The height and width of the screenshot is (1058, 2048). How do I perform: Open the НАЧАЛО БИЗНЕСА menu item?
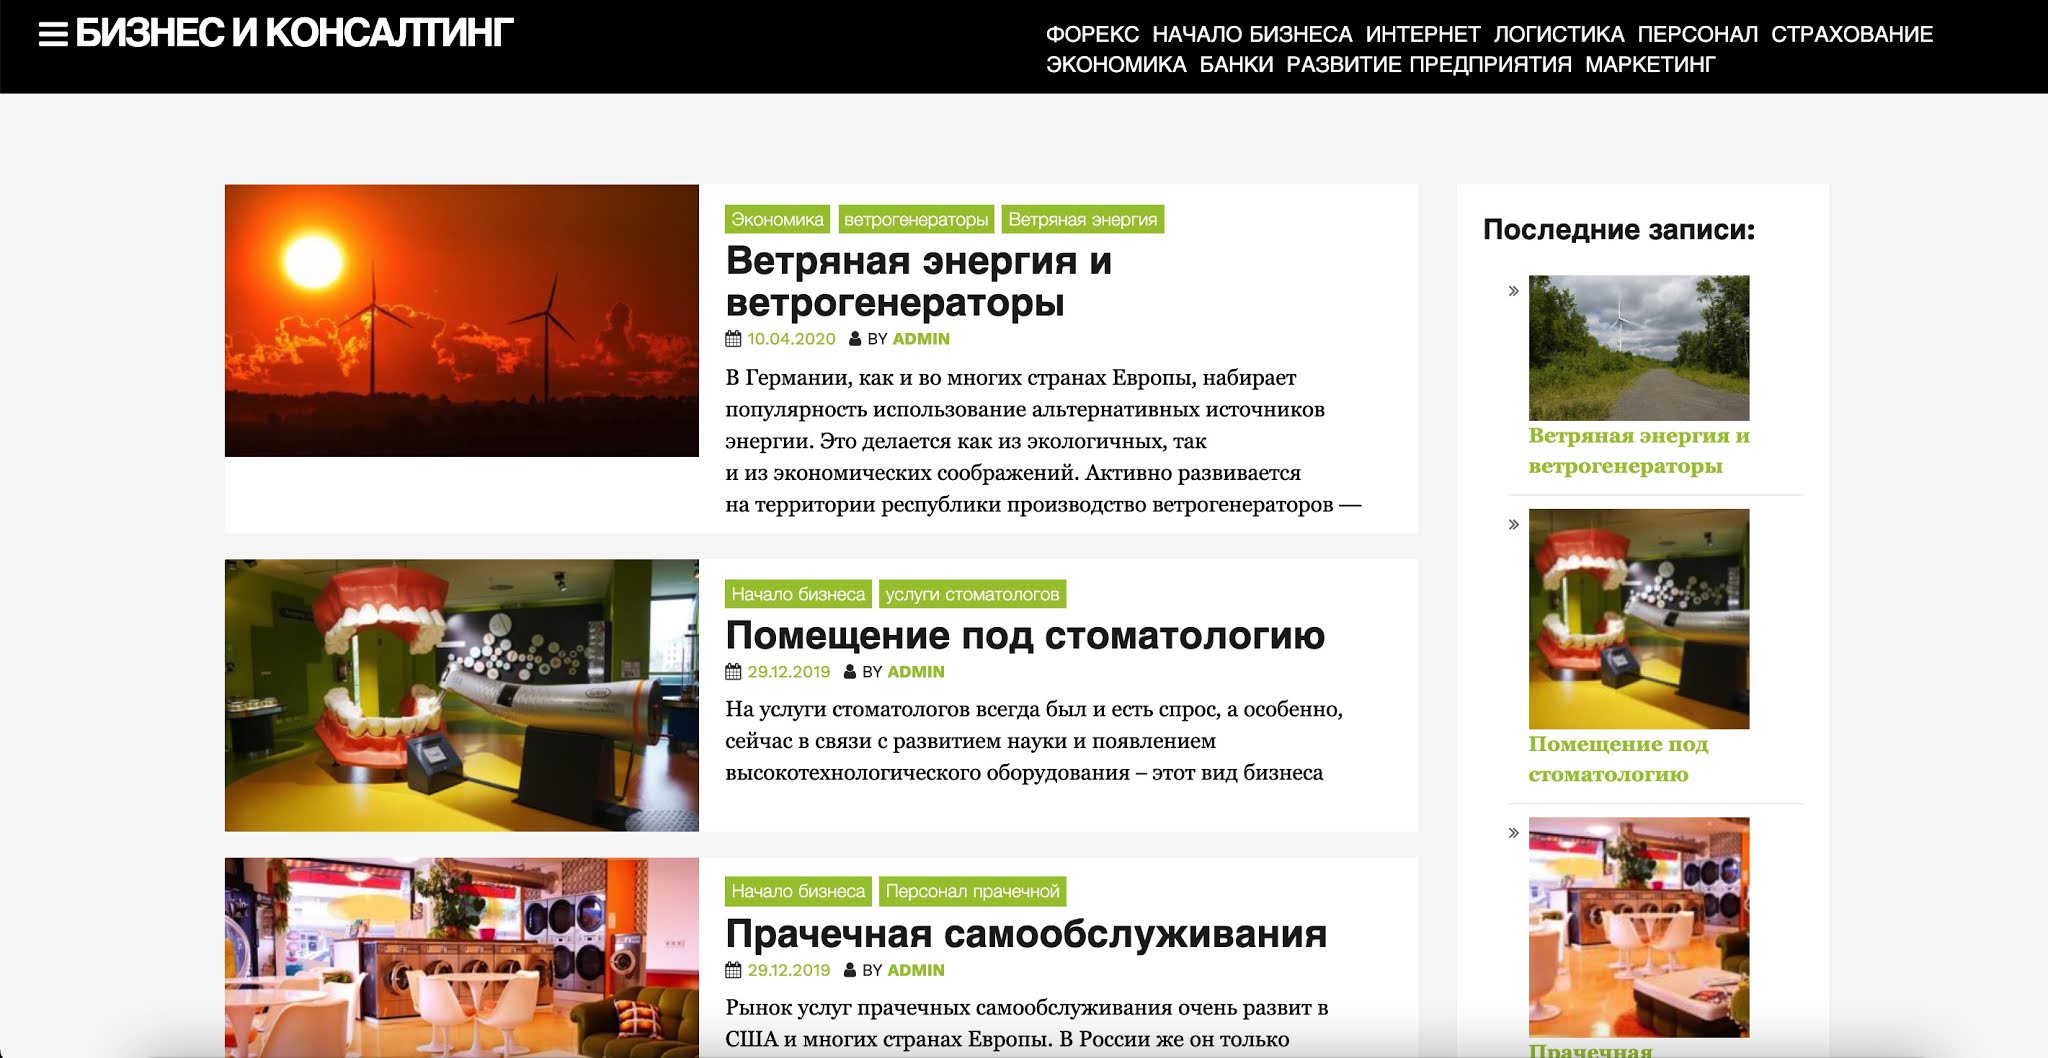pyautogui.click(x=1252, y=34)
